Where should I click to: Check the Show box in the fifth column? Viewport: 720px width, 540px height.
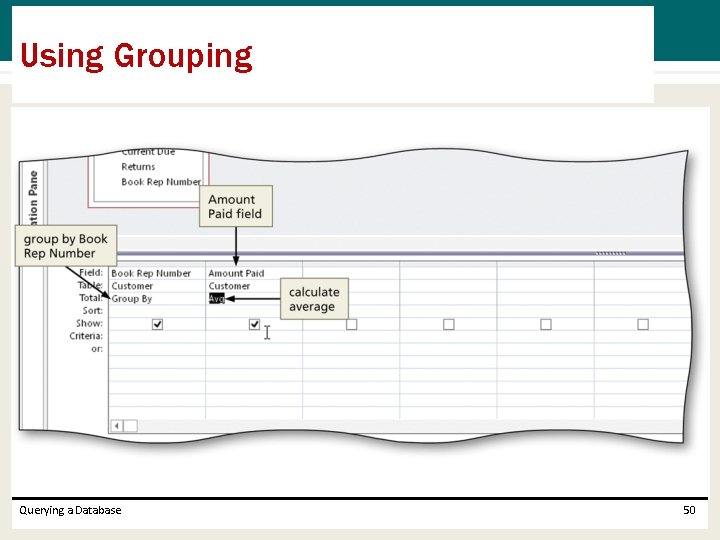546,324
